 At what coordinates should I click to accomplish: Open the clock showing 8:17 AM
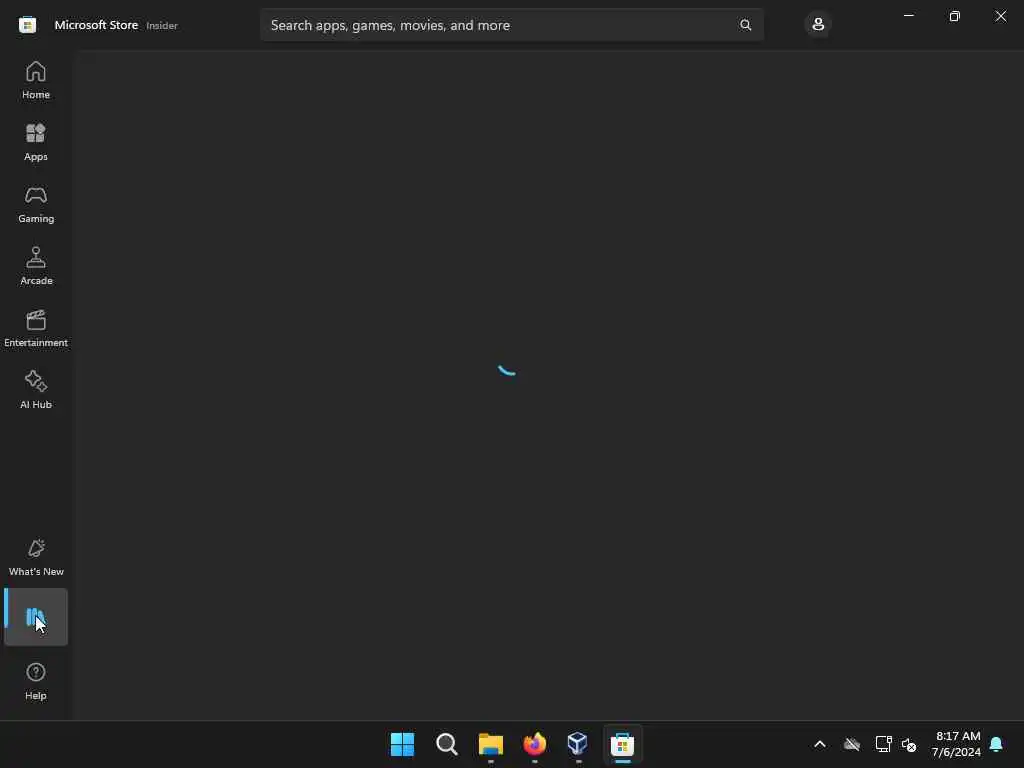[x=956, y=744]
